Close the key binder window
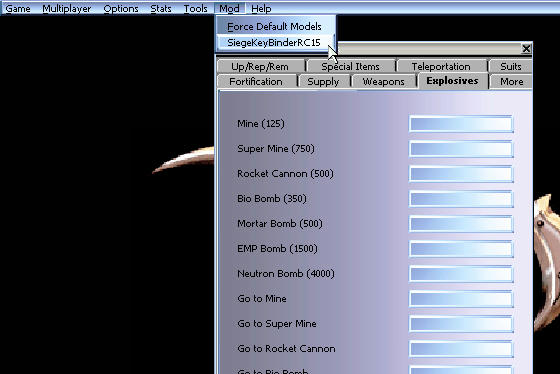The height and width of the screenshot is (374, 560). tap(526, 49)
